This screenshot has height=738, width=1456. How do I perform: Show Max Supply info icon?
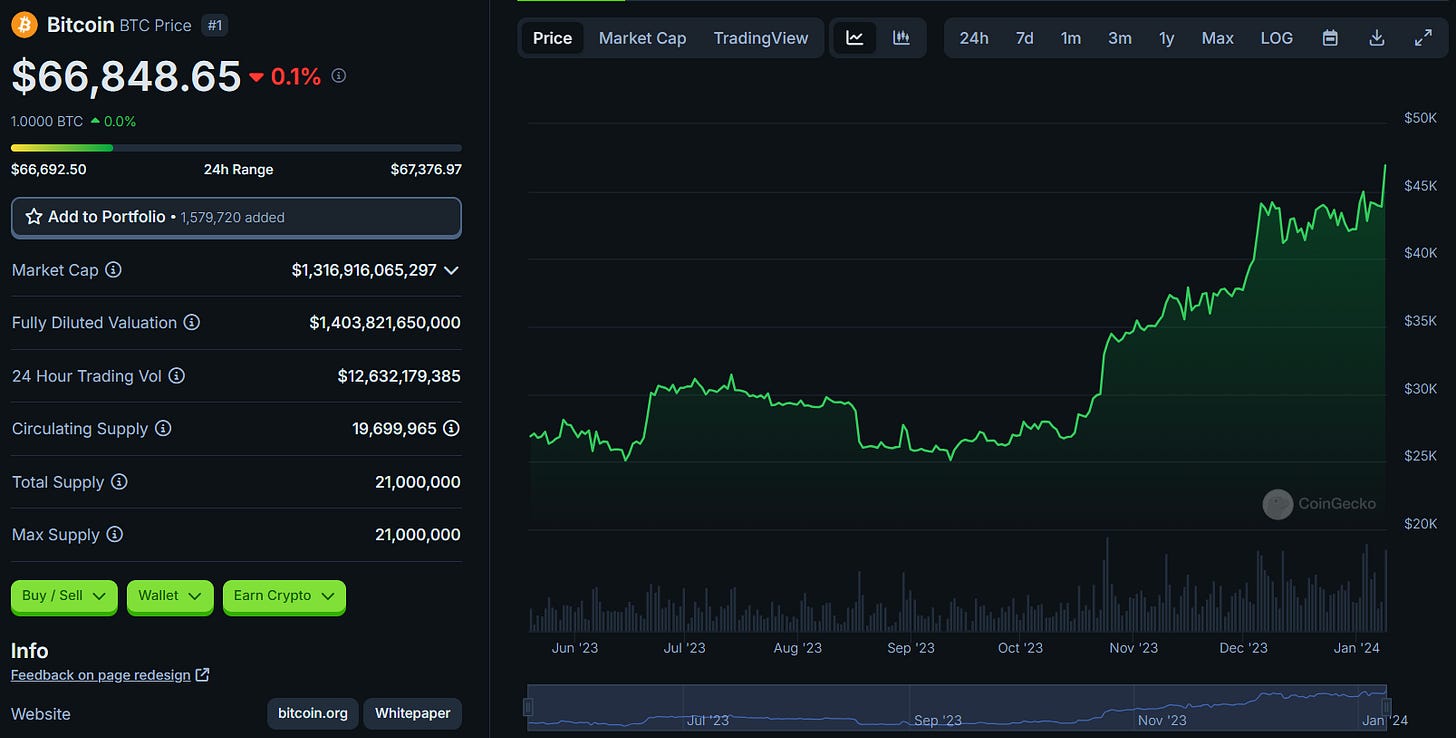point(114,535)
